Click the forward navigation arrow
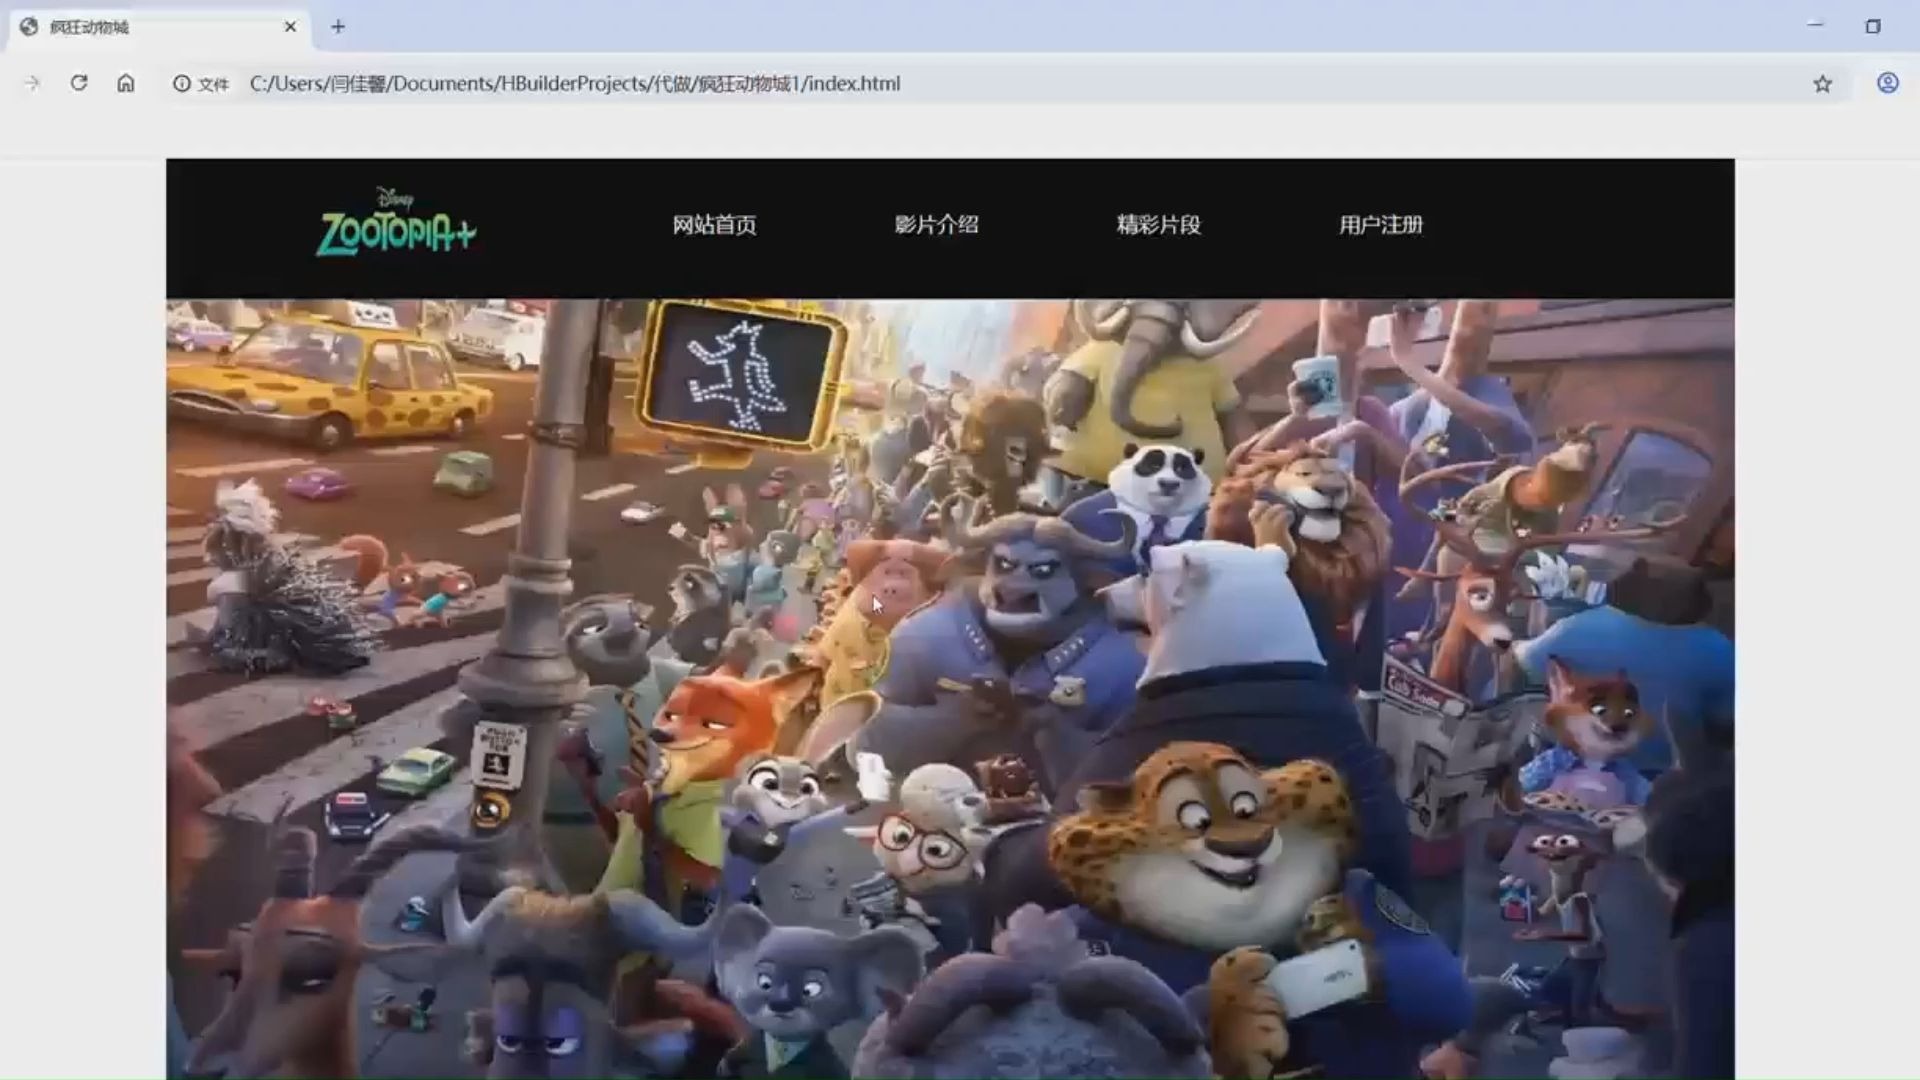Viewport: 1920px width, 1080px height. (x=33, y=84)
